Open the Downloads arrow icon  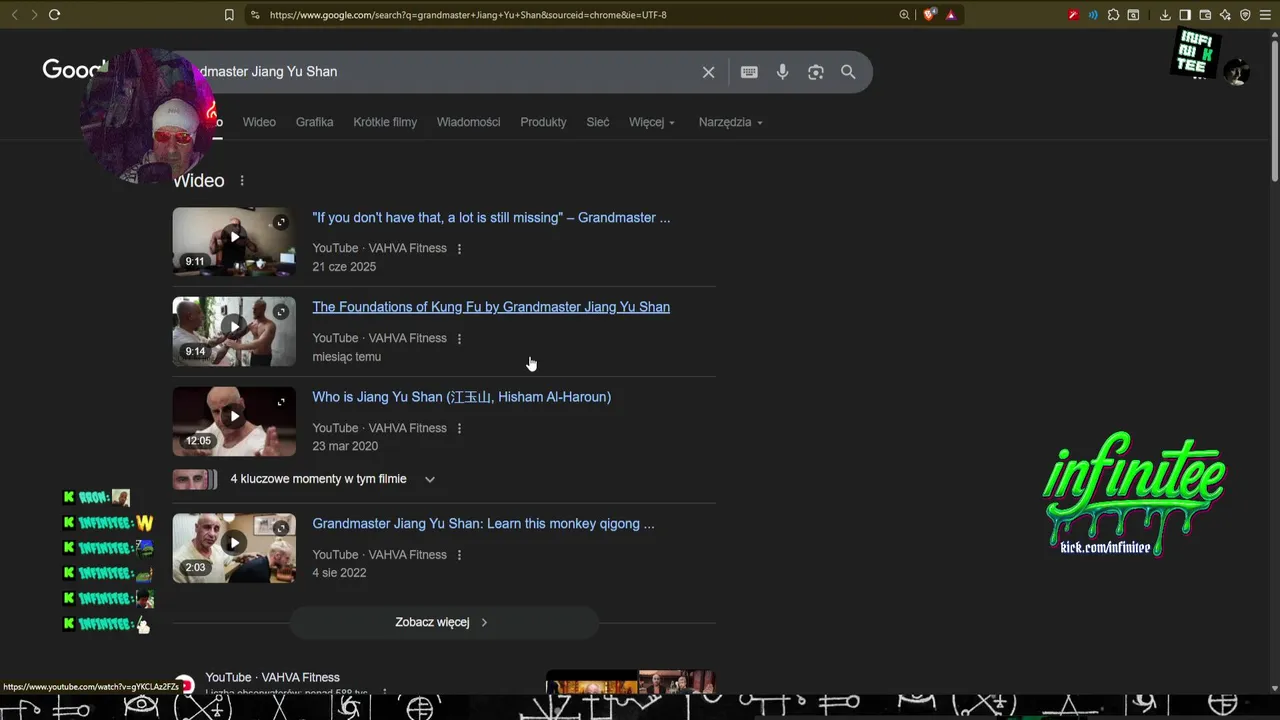tap(1165, 15)
